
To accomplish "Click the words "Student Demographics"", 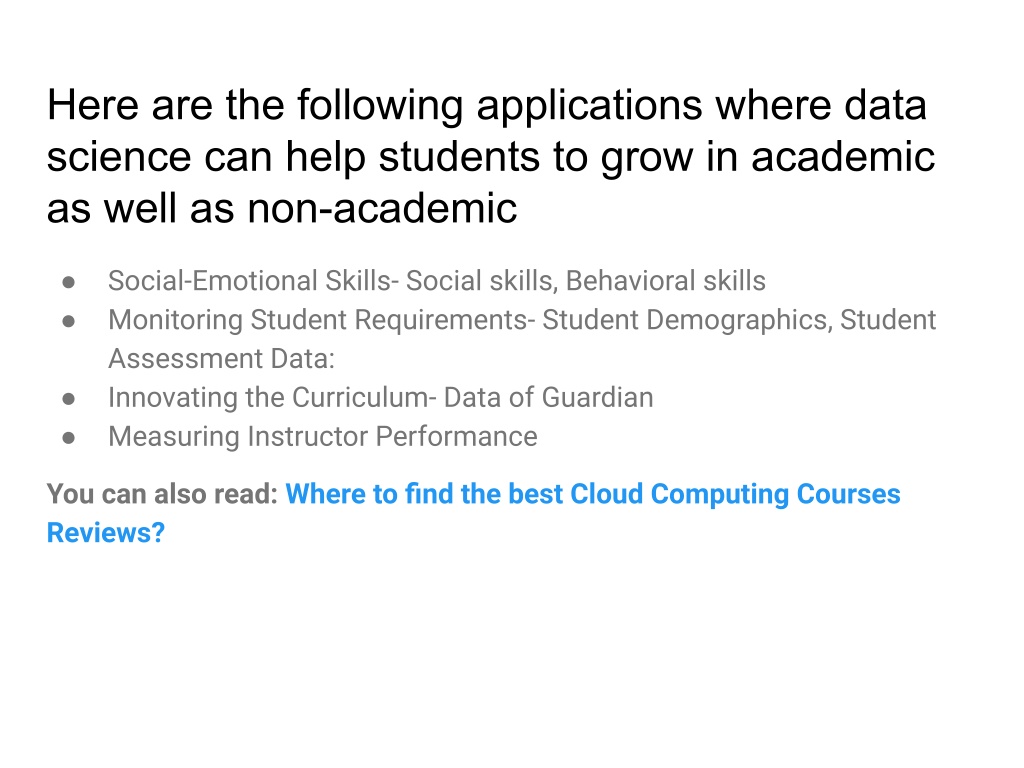I will coord(684,320).
